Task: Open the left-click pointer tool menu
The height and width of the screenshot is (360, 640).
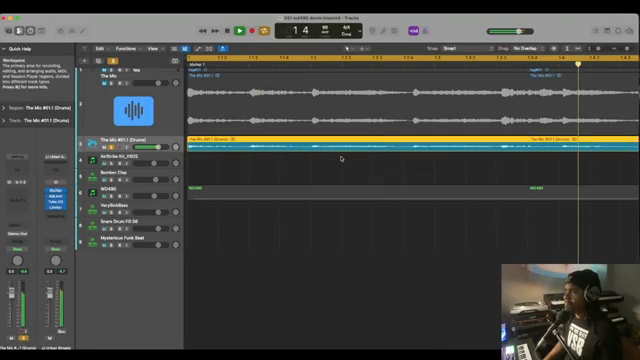Action: (x=349, y=49)
